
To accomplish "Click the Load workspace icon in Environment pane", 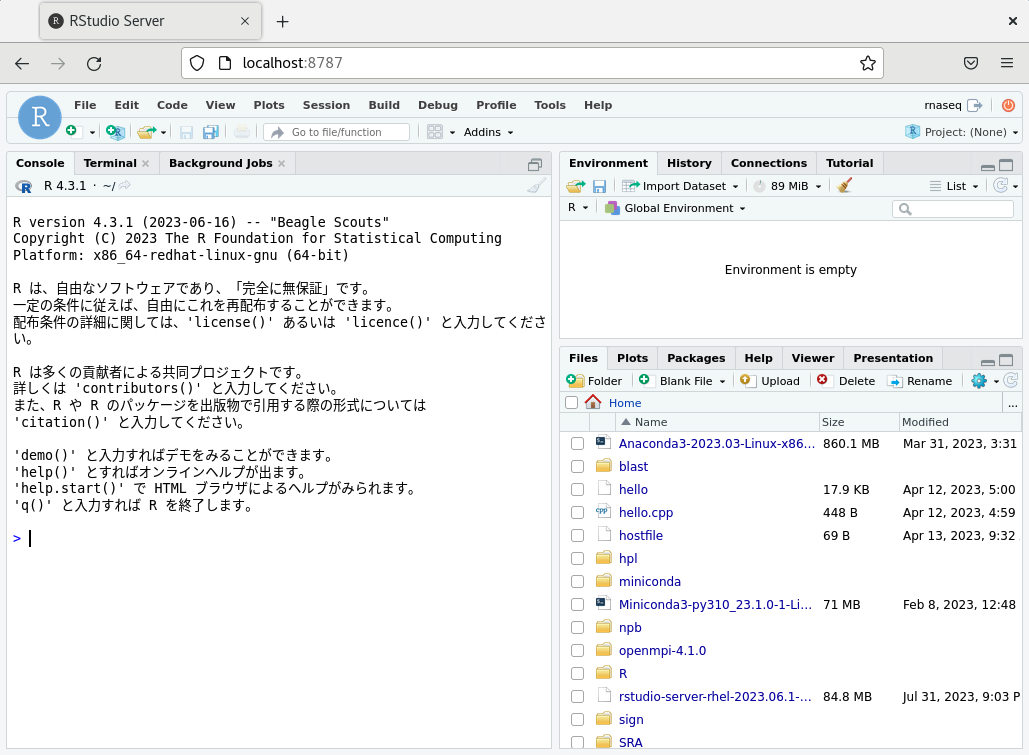I will pyautogui.click(x=576, y=186).
